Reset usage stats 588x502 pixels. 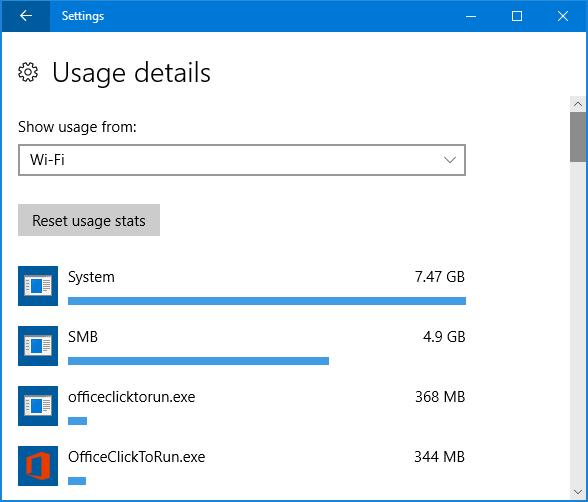pyautogui.click(x=89, y=220)
